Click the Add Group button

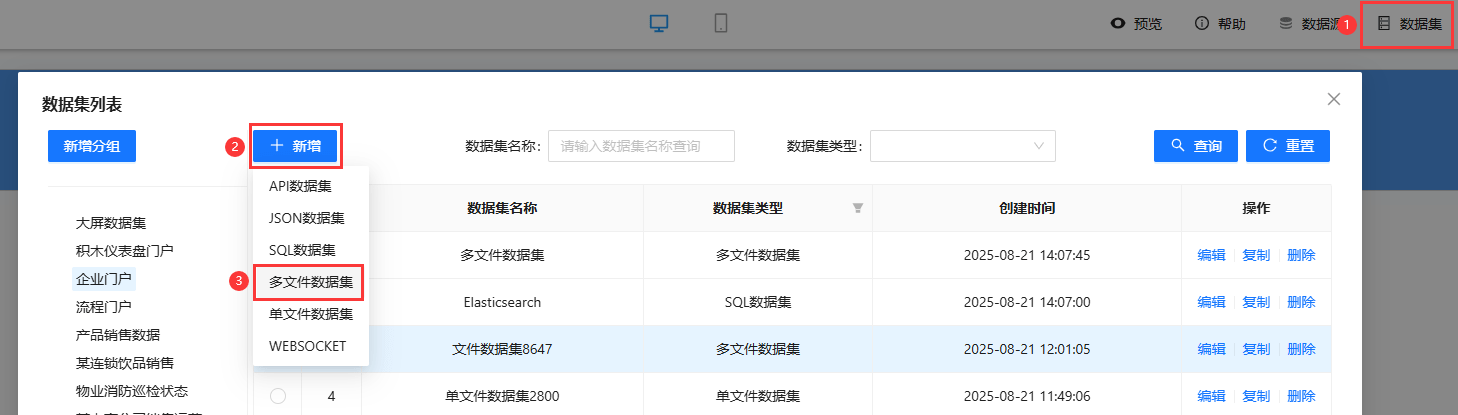point(92,146)
